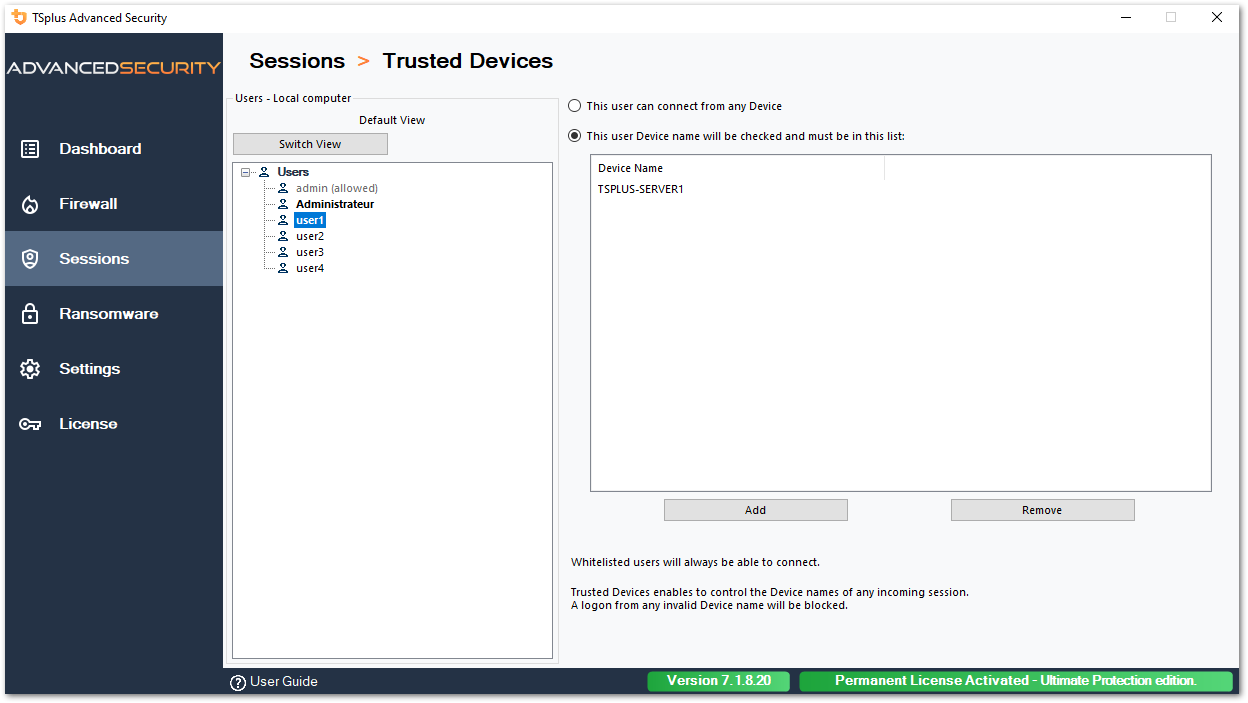The image size is (1248, 703).
Task: Click the Firewall flame icon
Action: (x=30, y=204)
